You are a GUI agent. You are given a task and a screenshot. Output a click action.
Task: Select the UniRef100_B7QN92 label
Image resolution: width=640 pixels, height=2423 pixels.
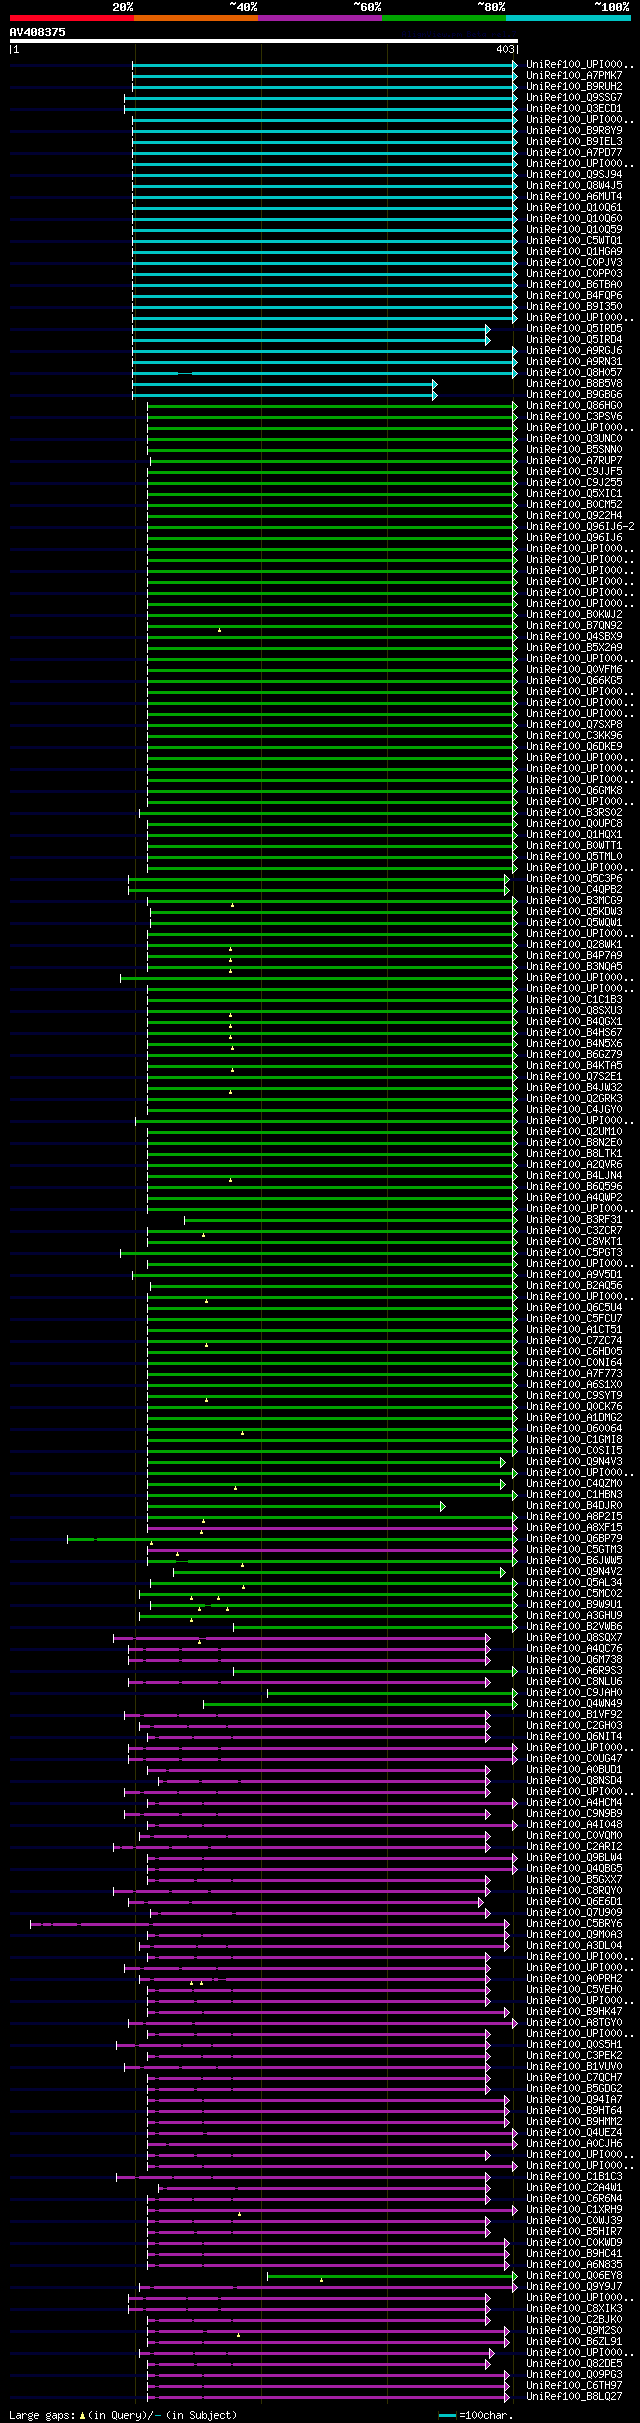tap(574, 625)
